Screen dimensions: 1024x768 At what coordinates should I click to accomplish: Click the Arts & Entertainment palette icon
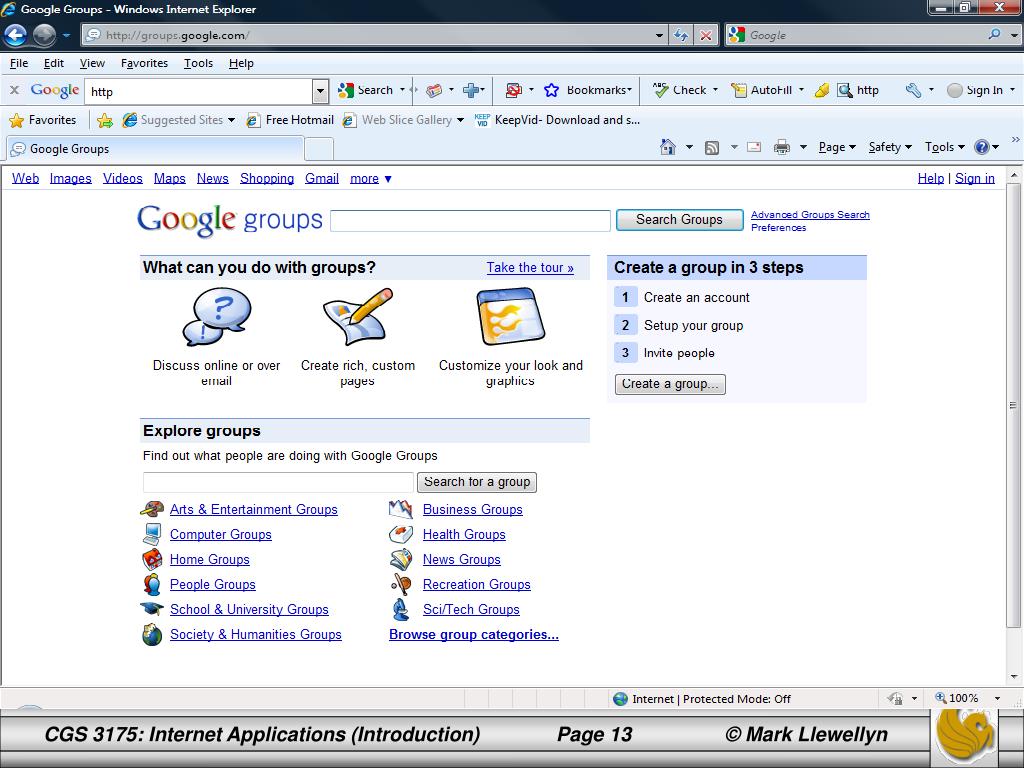coord(152,509)
